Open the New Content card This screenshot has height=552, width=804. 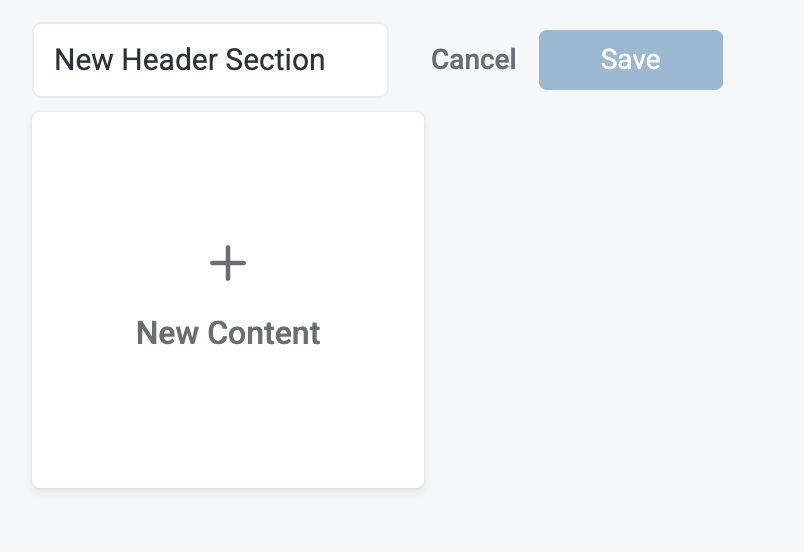click(228, 300)
